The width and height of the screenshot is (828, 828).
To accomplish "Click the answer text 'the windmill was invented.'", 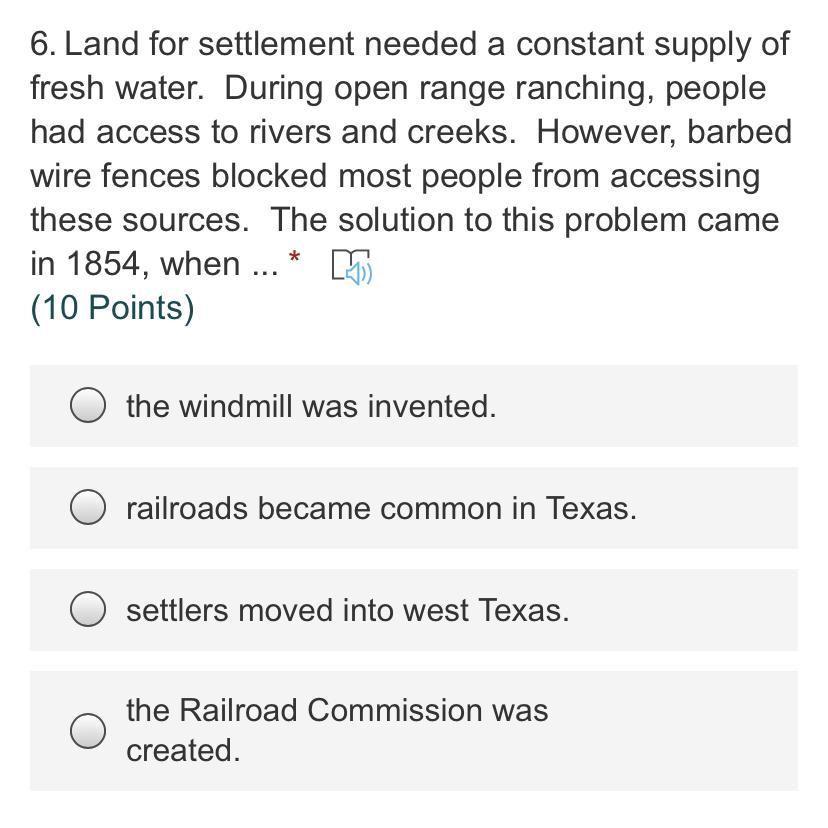I will click(310, 406).
